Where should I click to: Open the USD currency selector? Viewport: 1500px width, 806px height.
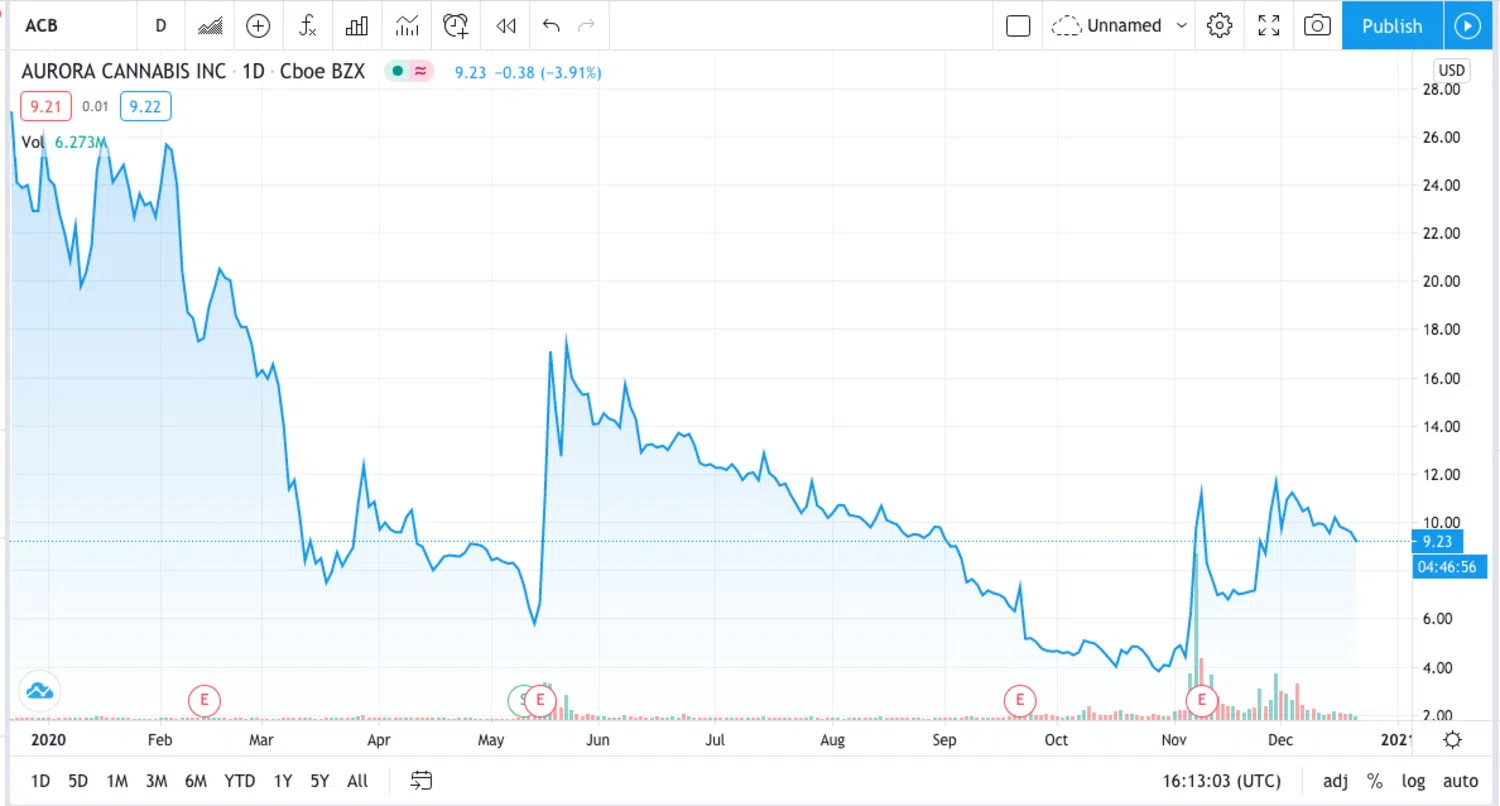(1451, 71)
